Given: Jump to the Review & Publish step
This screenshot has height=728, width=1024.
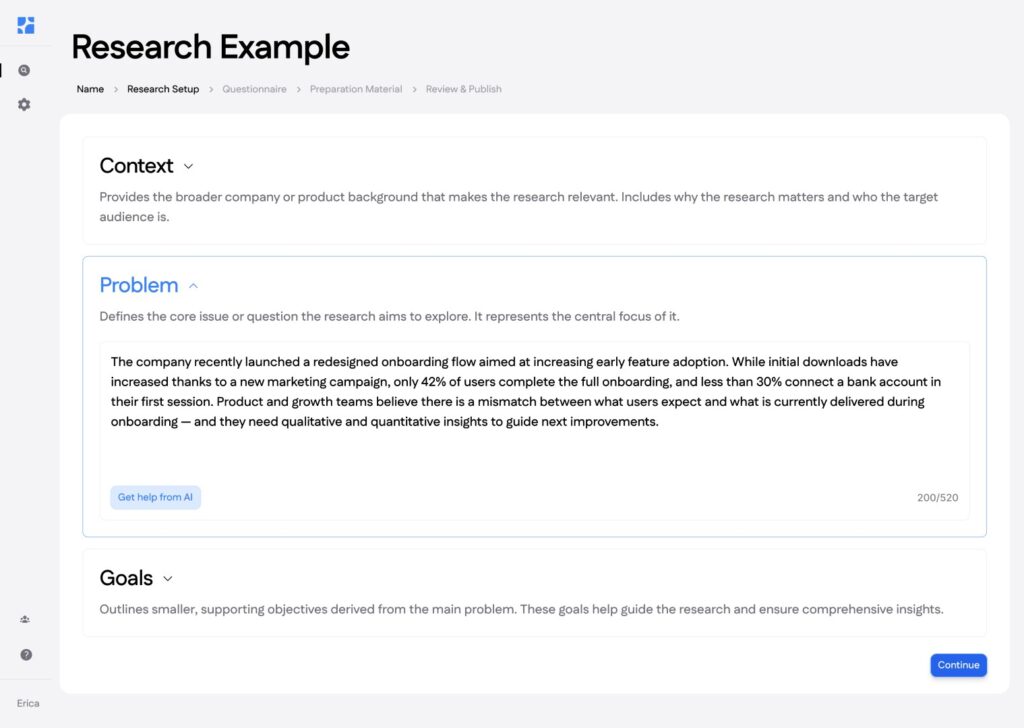Looking at the screenshot, I should (463, 89).
